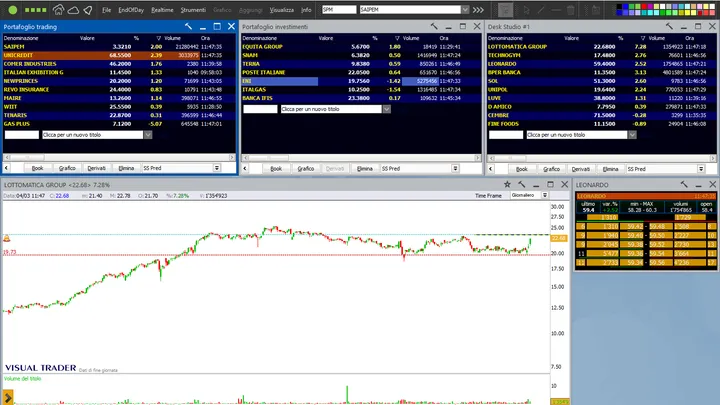
Task: Click the trash bin icon in the toolbar
Action: pos(570,10)
